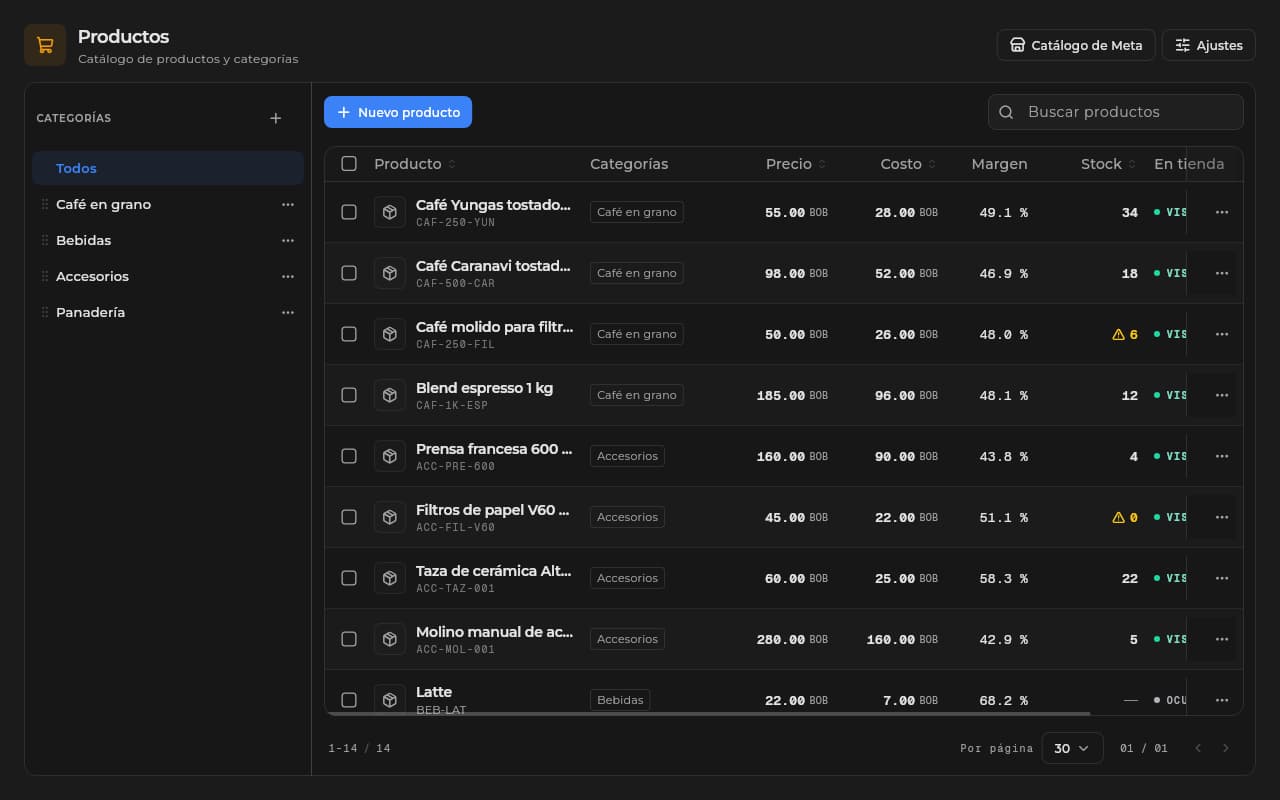This screenshot has height=800, width=1280.
Task: Open the Por página dropdown showing 30
Action: pyautogui.click(x=1072, y=748)
